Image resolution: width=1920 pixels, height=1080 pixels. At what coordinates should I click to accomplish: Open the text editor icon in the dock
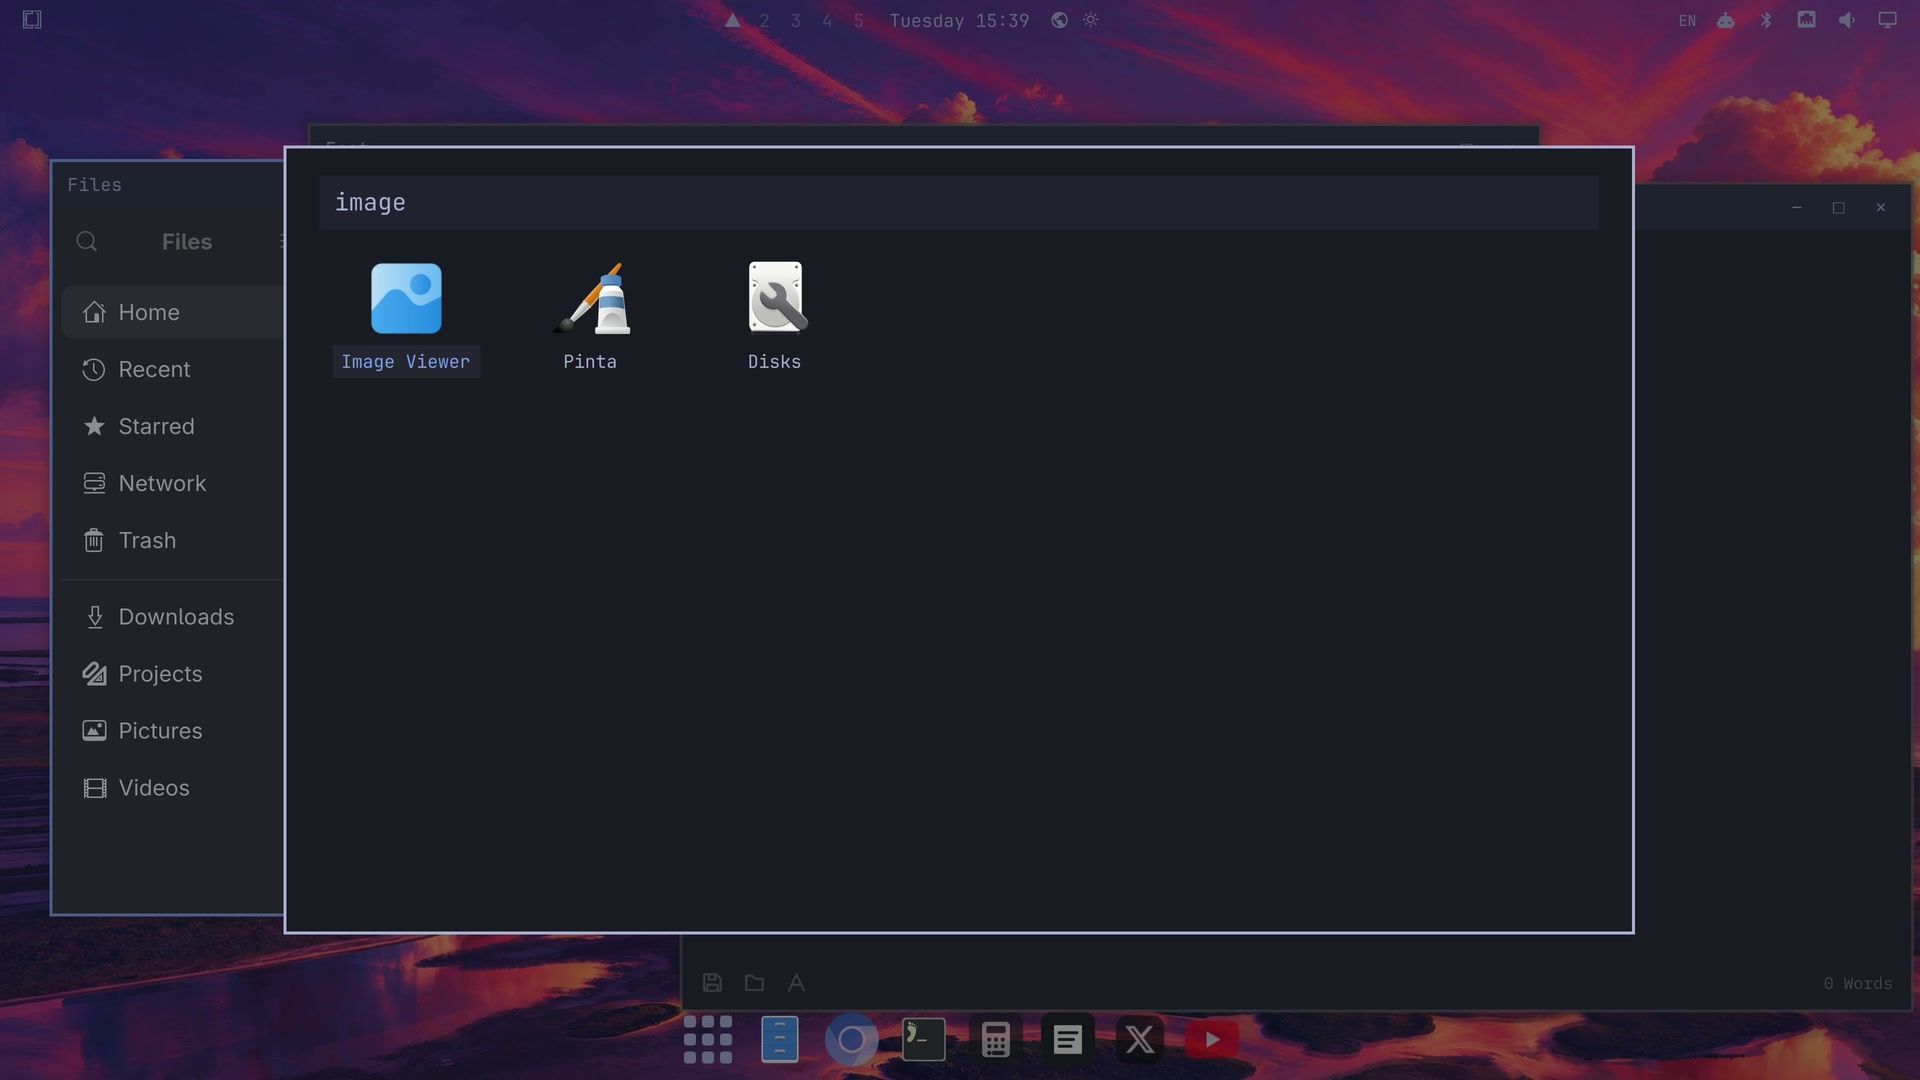(1068, 1040)
